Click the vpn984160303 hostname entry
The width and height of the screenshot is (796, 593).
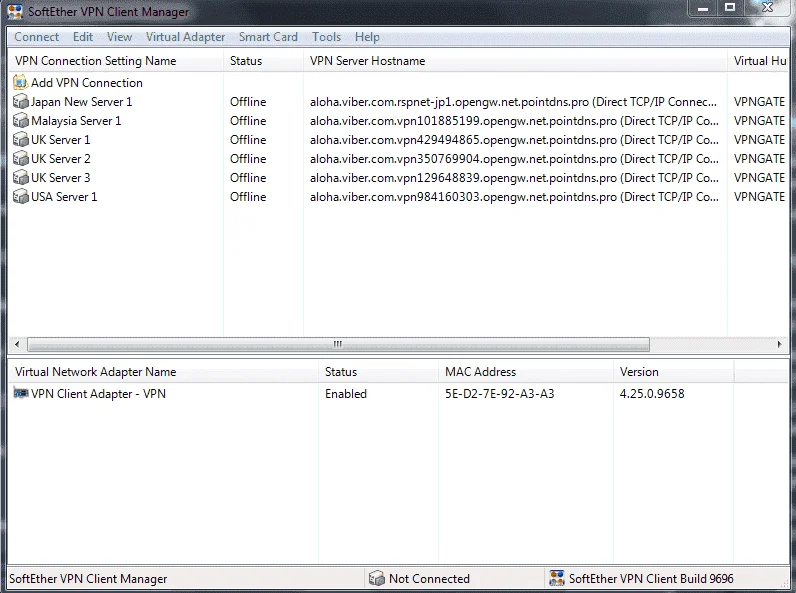[514, 197]
